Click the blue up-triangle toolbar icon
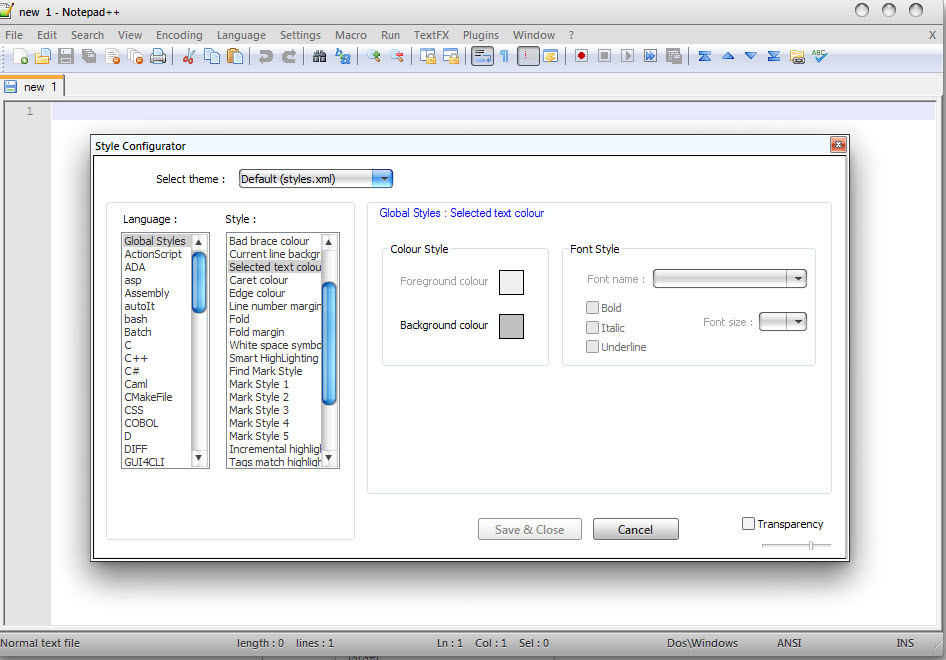Image resolution: width=946 pixels, height=660 pixels. pos(728,56)
